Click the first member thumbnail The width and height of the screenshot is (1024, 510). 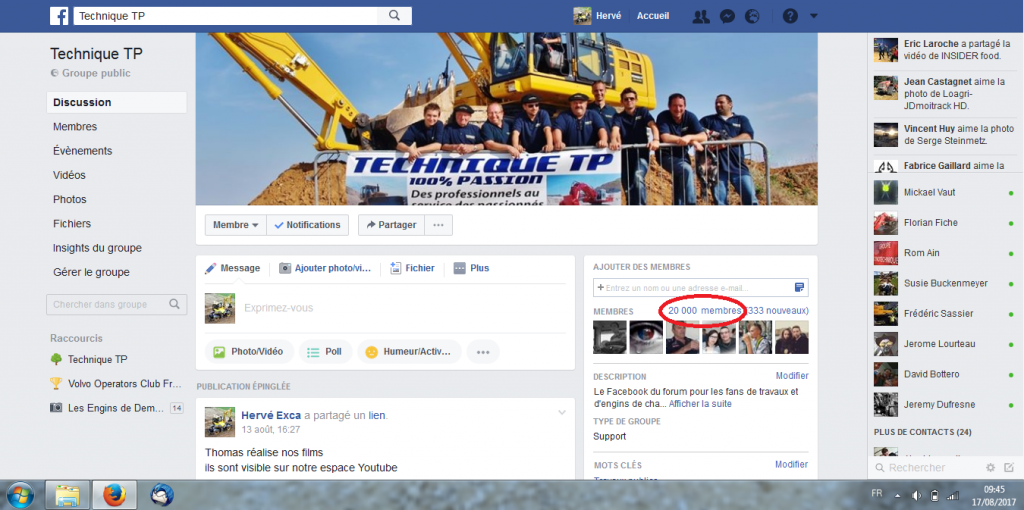[x=610, y=337]
